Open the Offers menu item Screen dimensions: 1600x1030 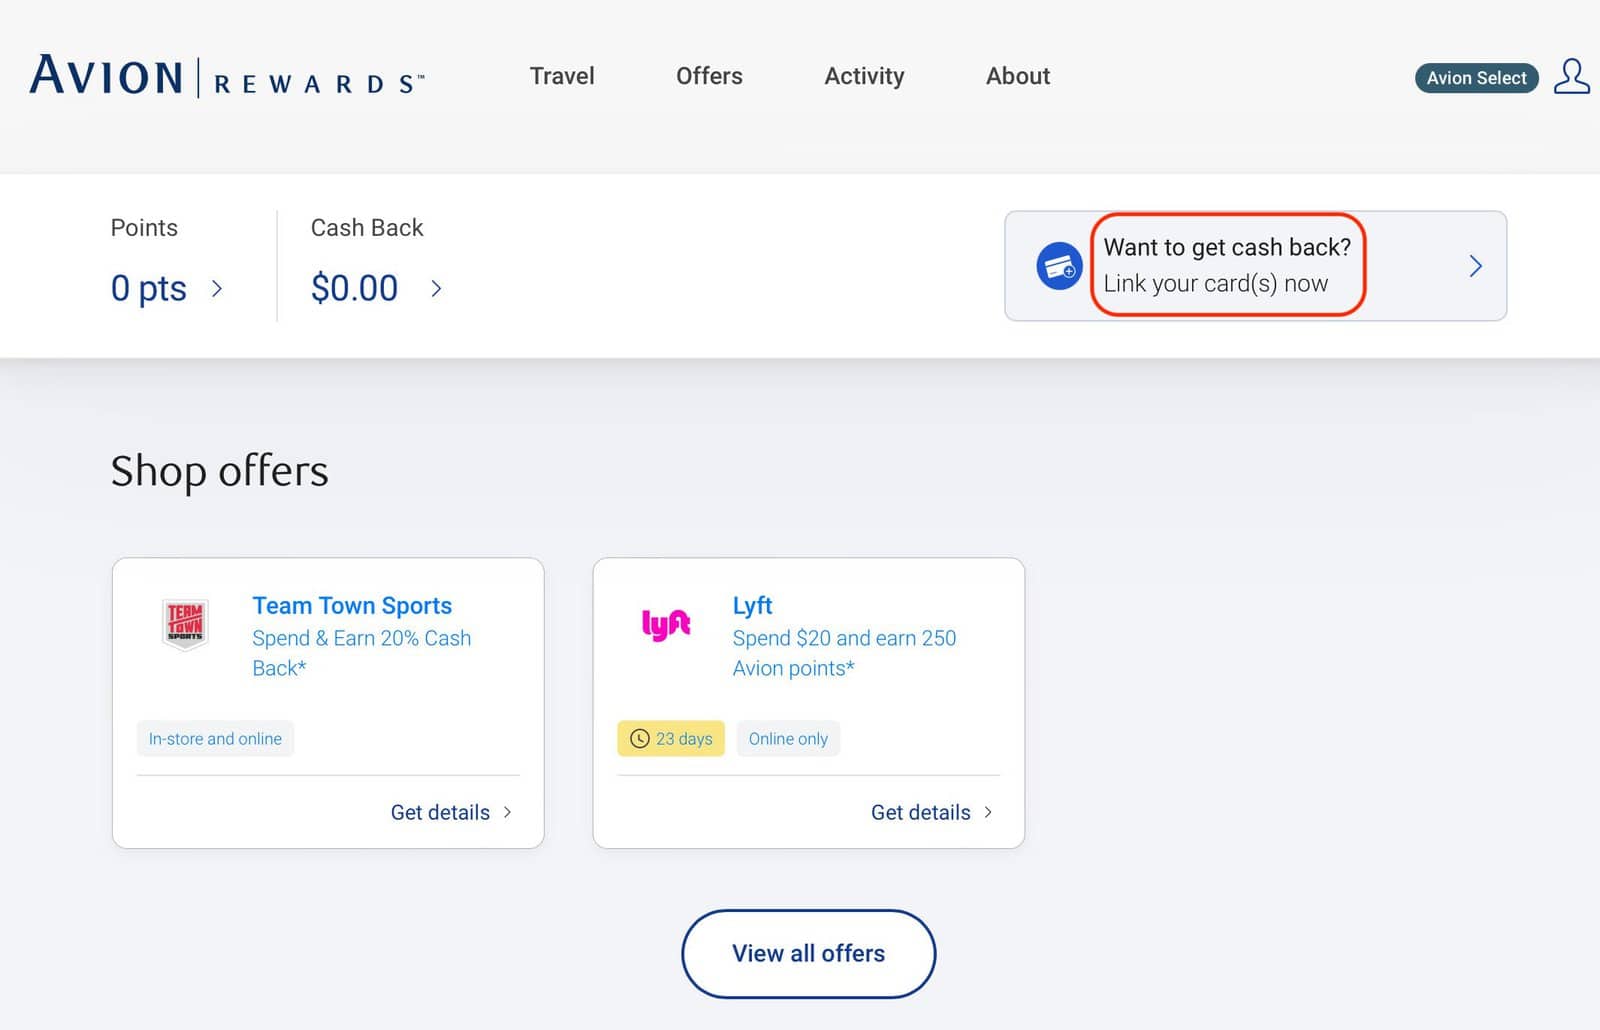tap(709, 76)
